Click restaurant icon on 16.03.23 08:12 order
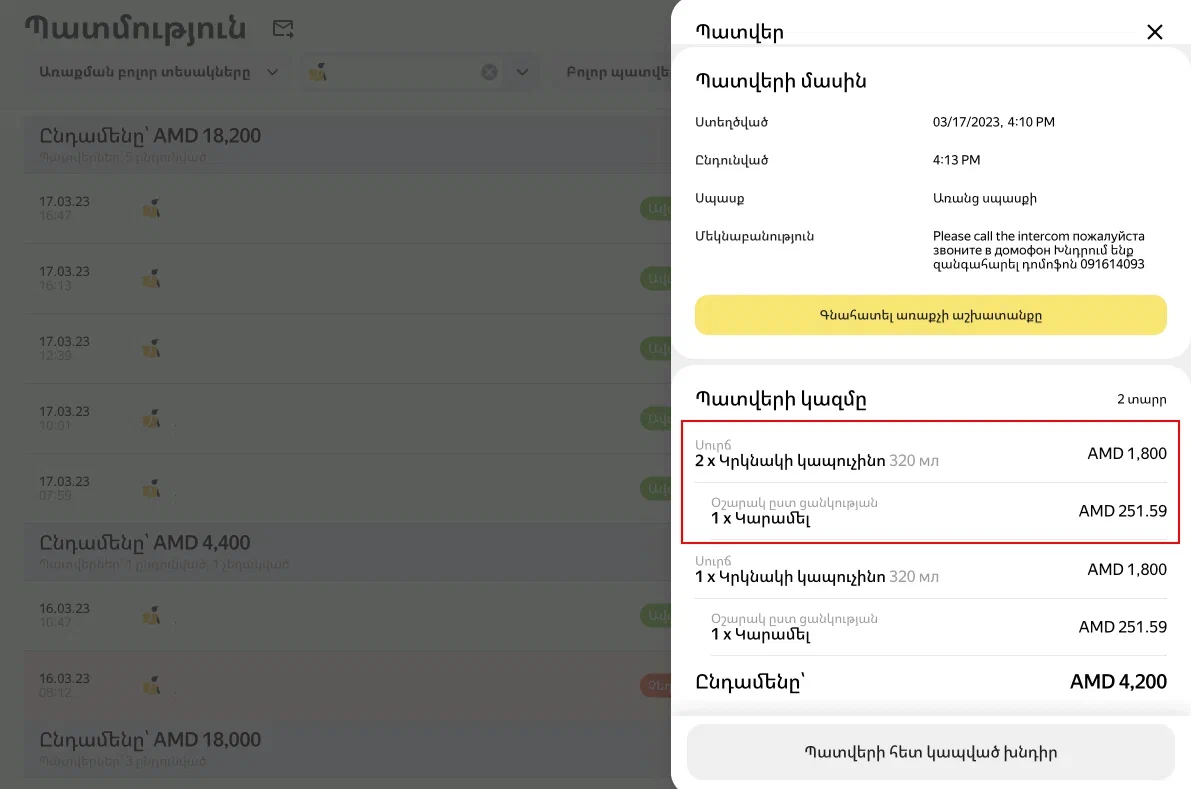This screenshot has height=789, width=1191. pyautogui.click(x=151, y=685)
